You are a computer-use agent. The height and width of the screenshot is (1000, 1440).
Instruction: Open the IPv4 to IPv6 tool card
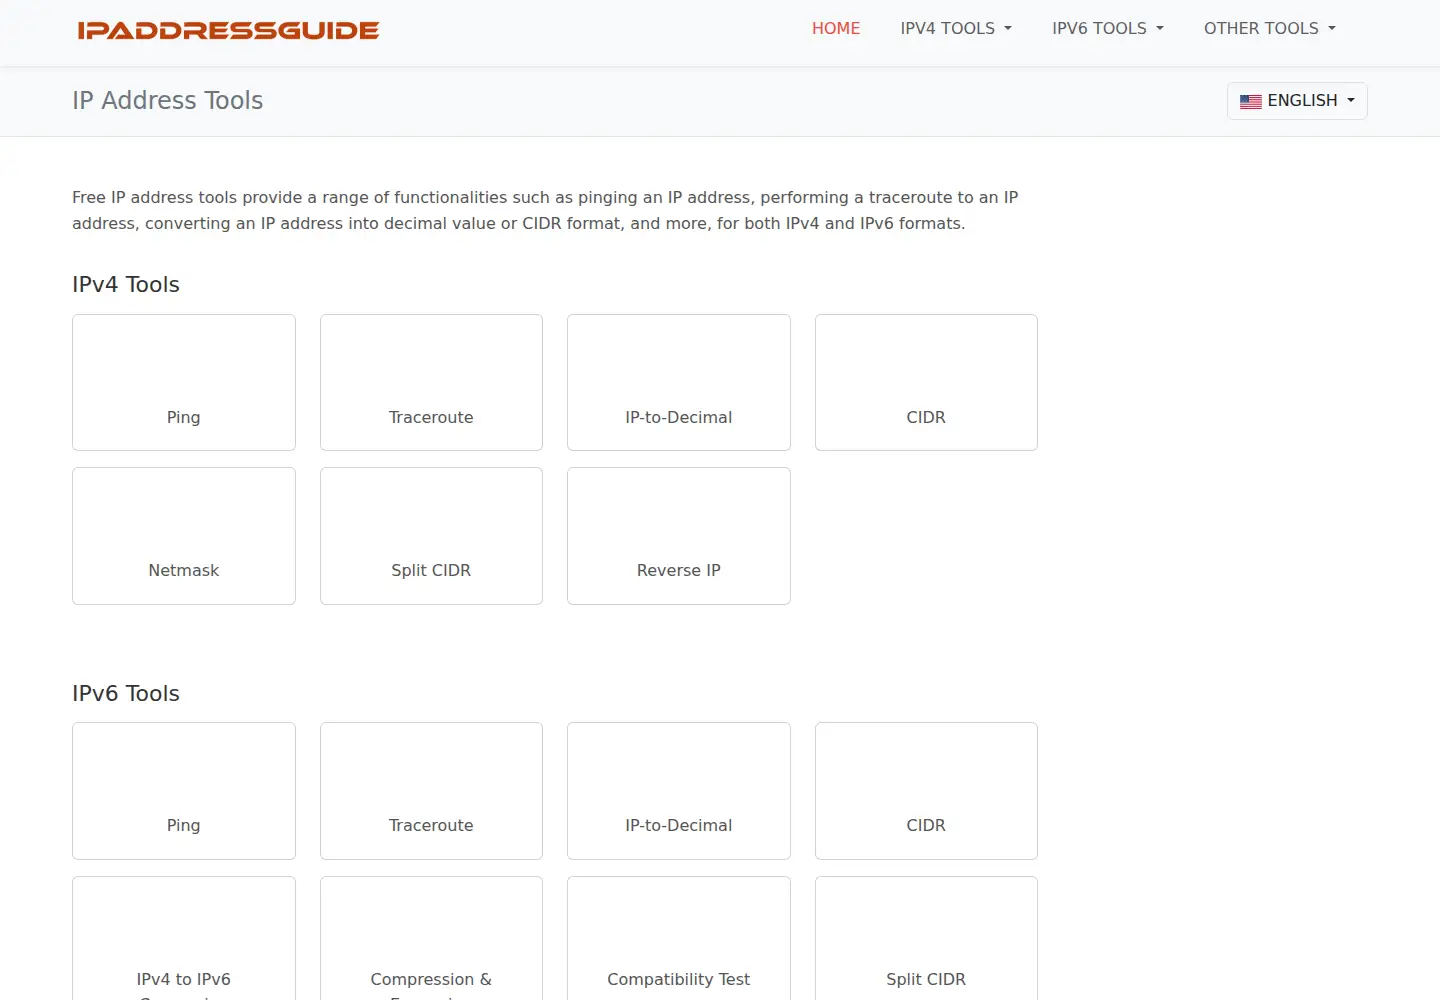point(184,938)
